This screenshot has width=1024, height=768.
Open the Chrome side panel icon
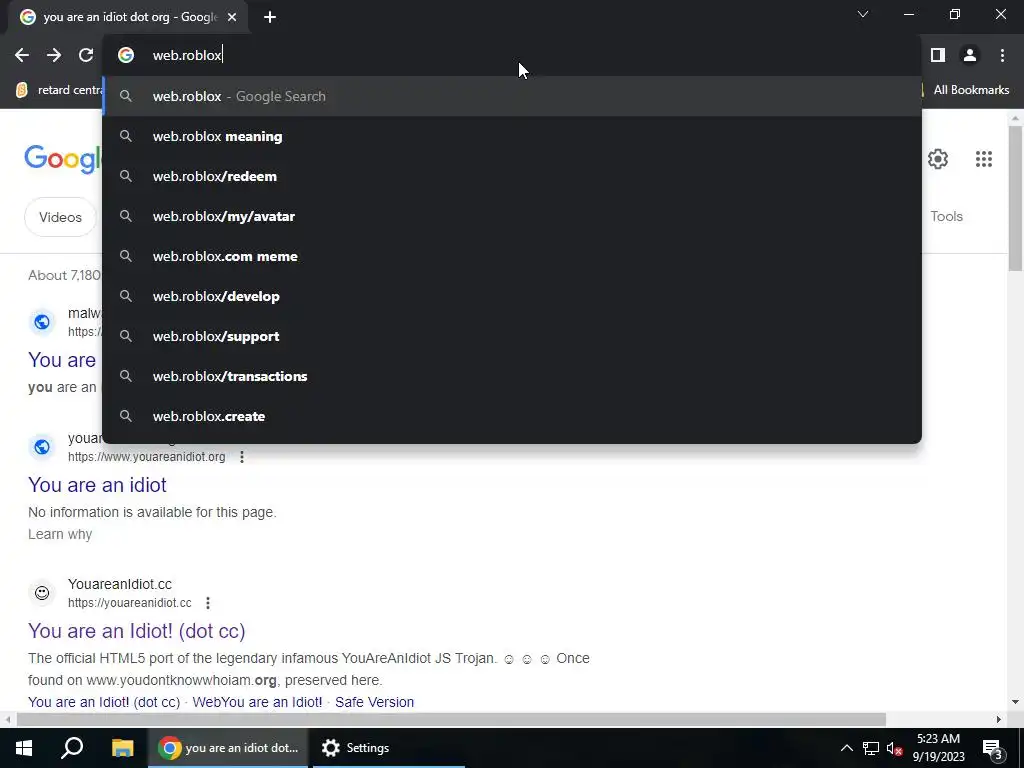coord(938,56)
